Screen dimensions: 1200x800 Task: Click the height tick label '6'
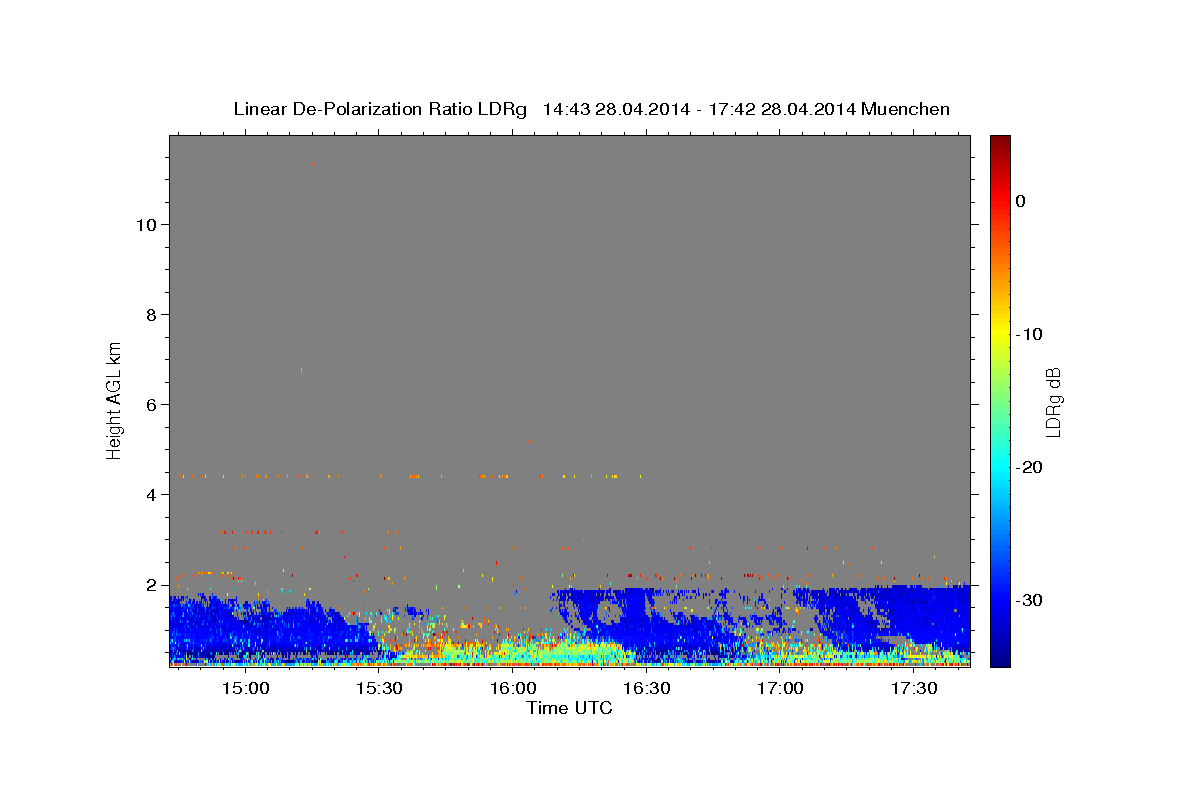tap(153, 405)
